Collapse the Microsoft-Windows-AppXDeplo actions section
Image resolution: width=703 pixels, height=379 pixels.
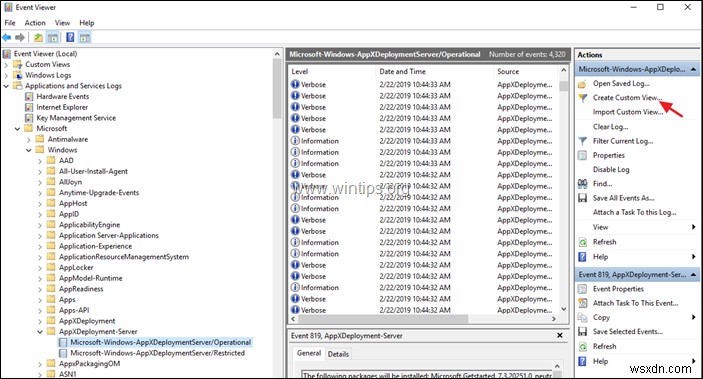[x=694, y=69]
